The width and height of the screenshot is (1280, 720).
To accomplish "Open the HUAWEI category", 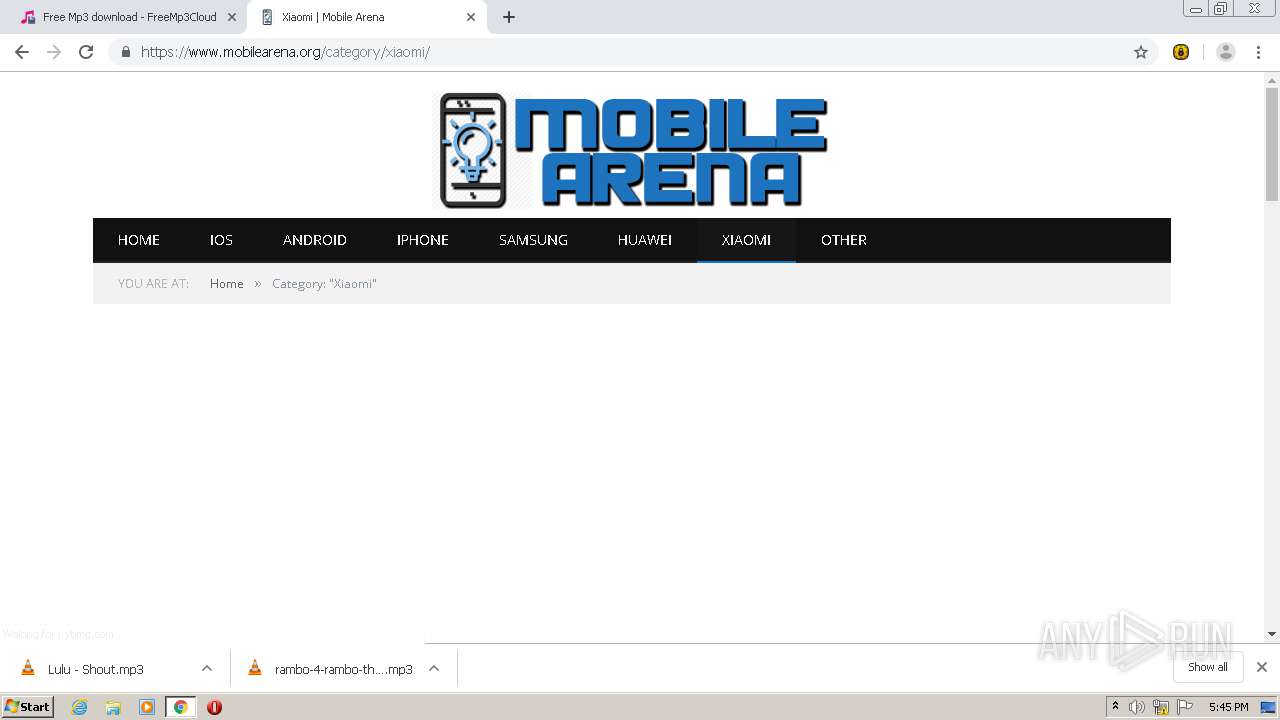I will [x=645, y=240].
